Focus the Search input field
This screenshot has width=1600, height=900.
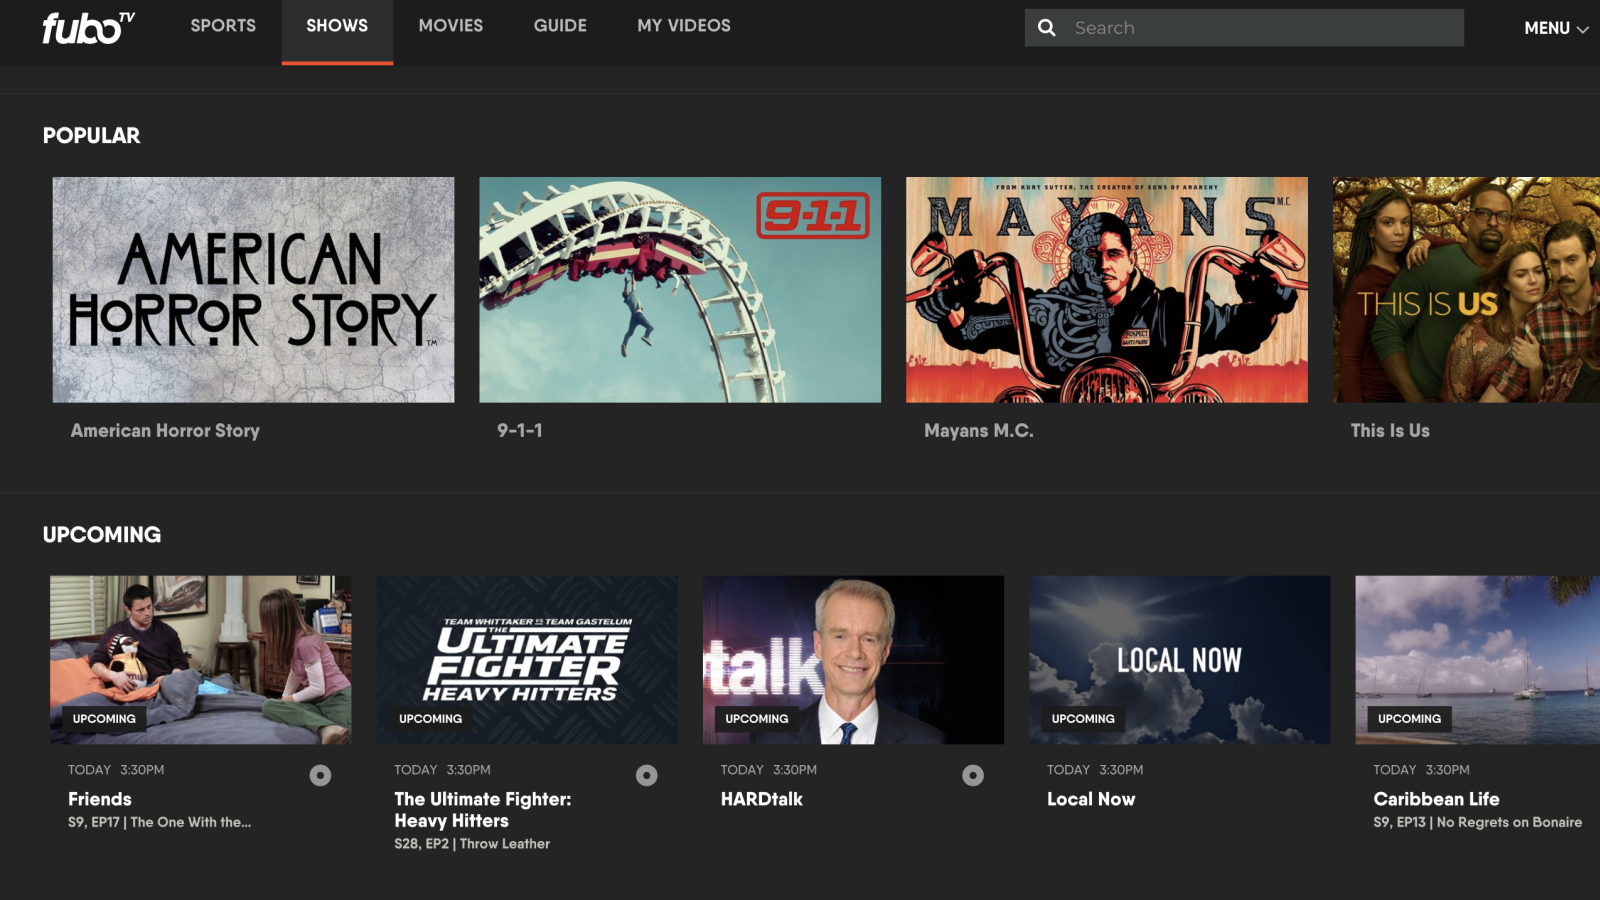1244,28
